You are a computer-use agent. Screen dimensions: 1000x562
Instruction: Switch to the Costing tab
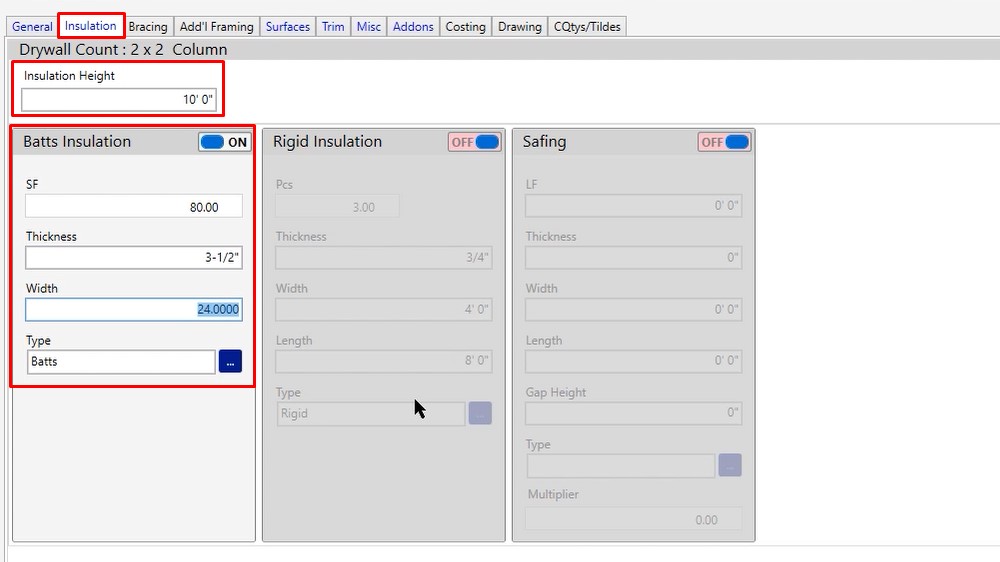point(465,27)
